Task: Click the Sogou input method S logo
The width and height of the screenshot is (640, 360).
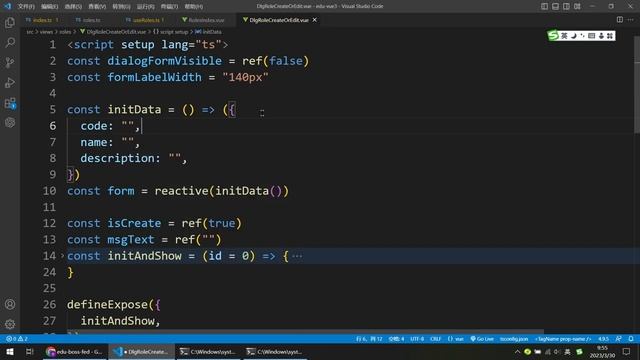Action: point(553,36)
